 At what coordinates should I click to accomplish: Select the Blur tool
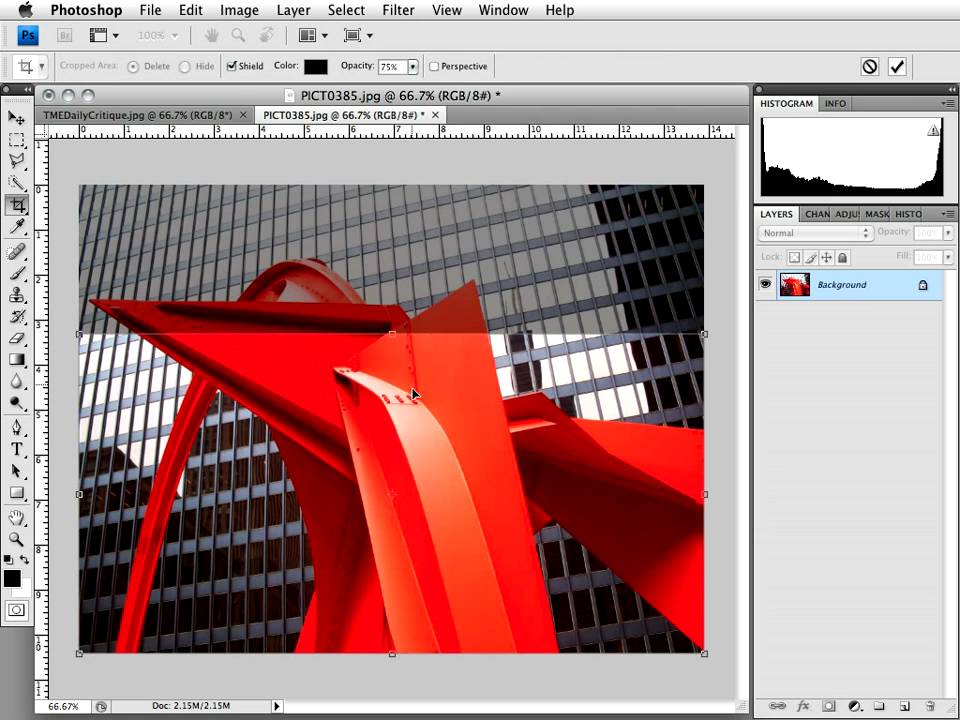click(x=17, y=381)
